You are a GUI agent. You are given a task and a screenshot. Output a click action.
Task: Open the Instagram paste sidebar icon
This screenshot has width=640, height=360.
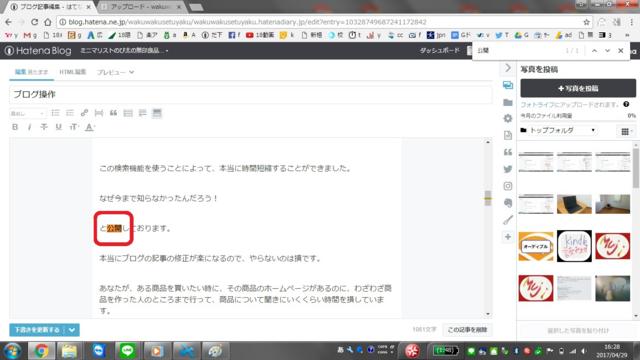[508, 186]
